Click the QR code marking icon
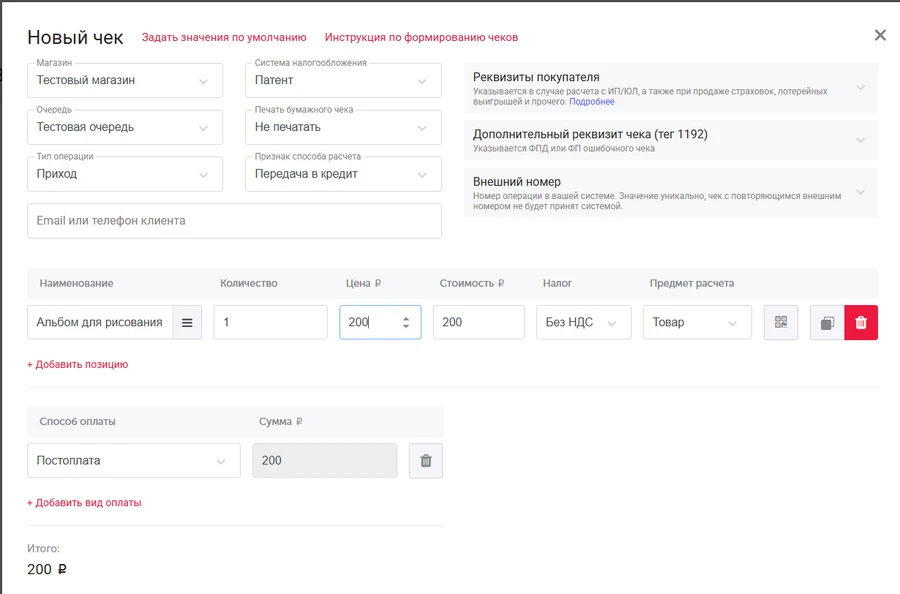900x594 pixels. pyautogui.click(x=781, y=323)
